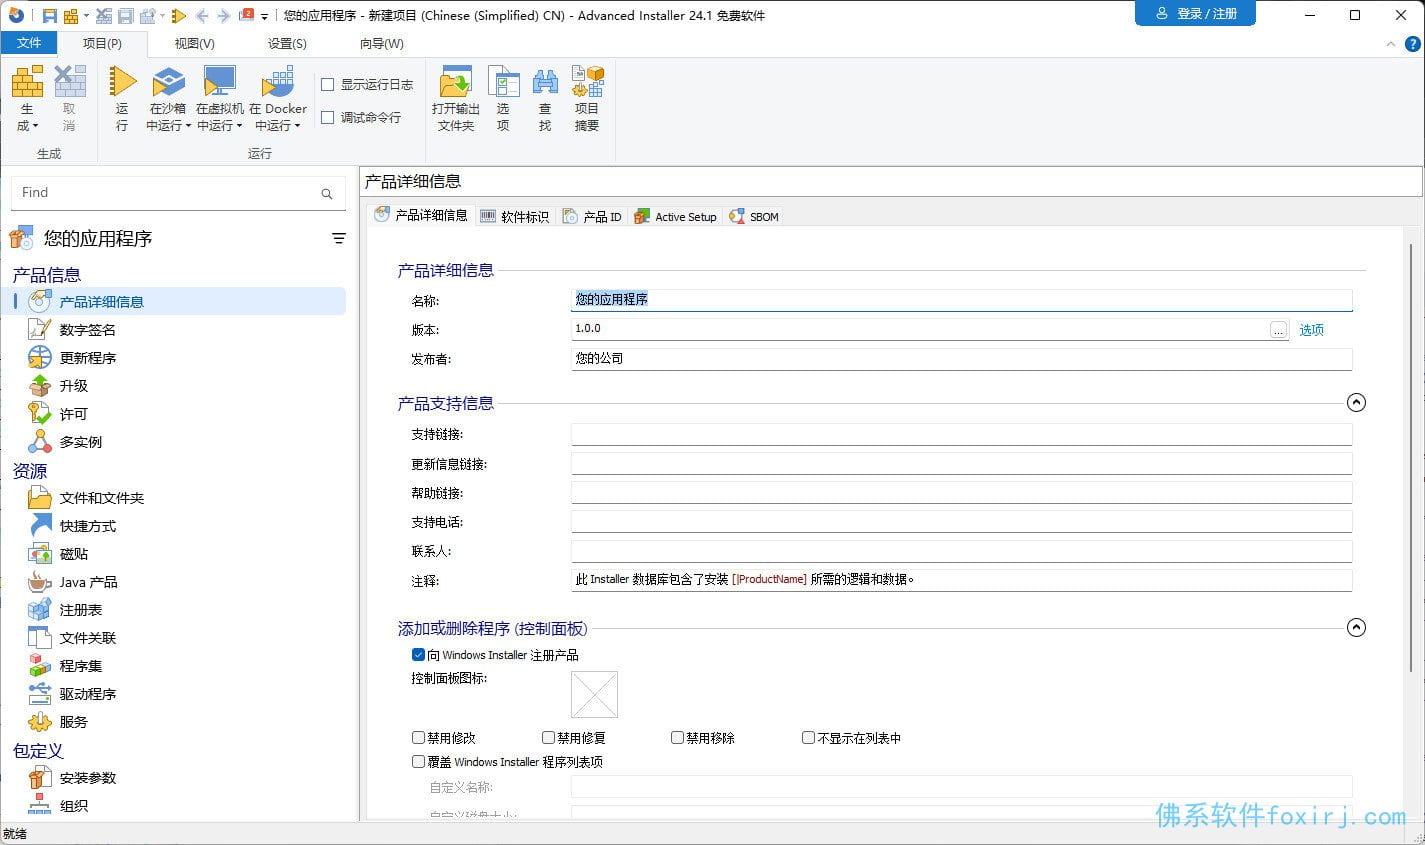This screenshot has width=1425, height=845.
Task: Click the Save icon in the quick access toolbar
Action: 49,15
